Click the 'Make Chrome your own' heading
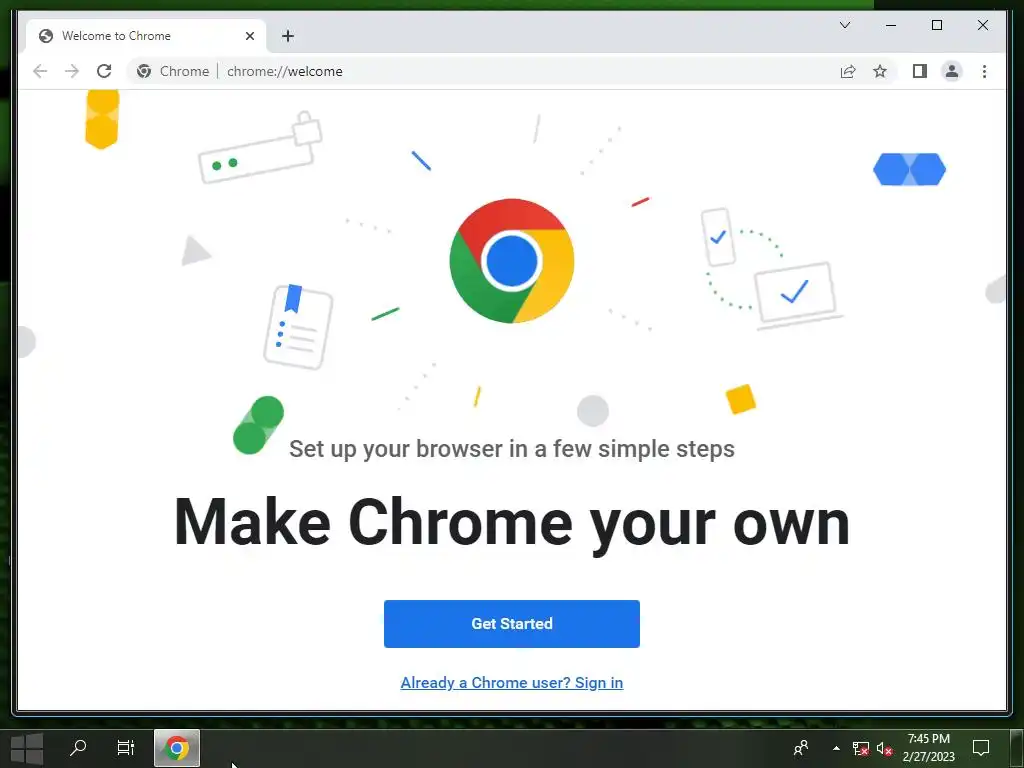1024x768 pixels. 511,522
